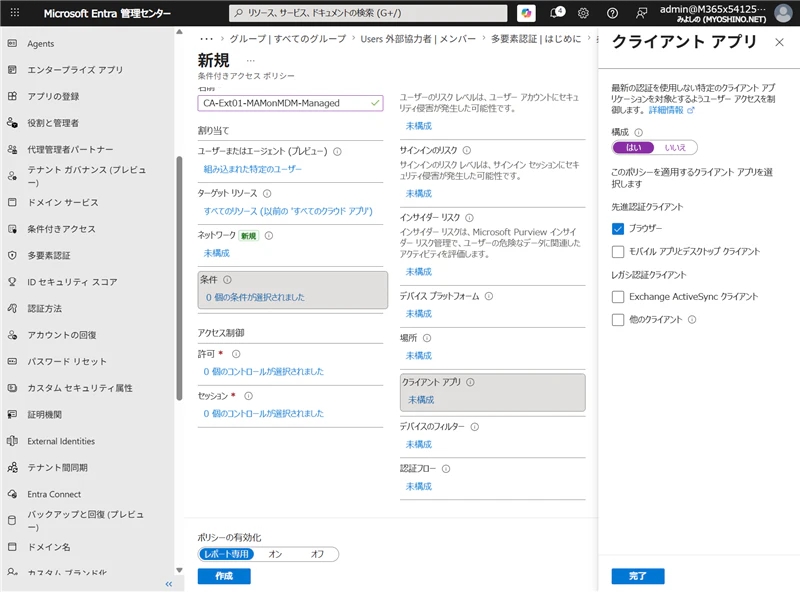Focus the top resource search box
Screen dimensions: 800x592
368,13
